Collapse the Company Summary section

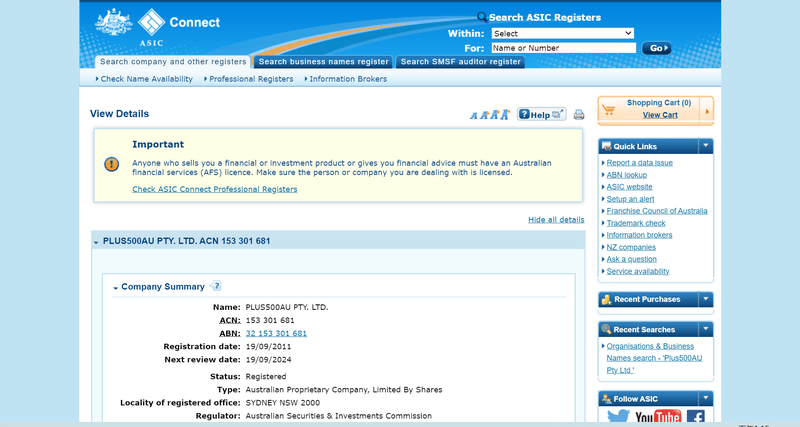point(116,288)
